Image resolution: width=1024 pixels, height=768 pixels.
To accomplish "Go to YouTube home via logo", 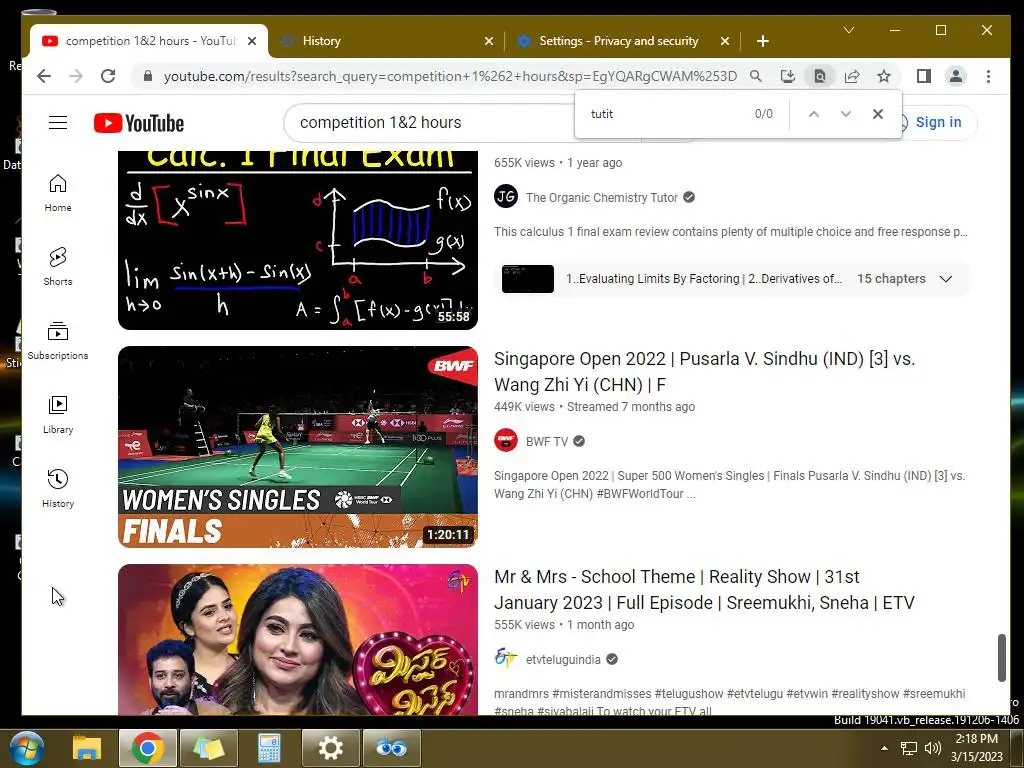I will [138, 123].
